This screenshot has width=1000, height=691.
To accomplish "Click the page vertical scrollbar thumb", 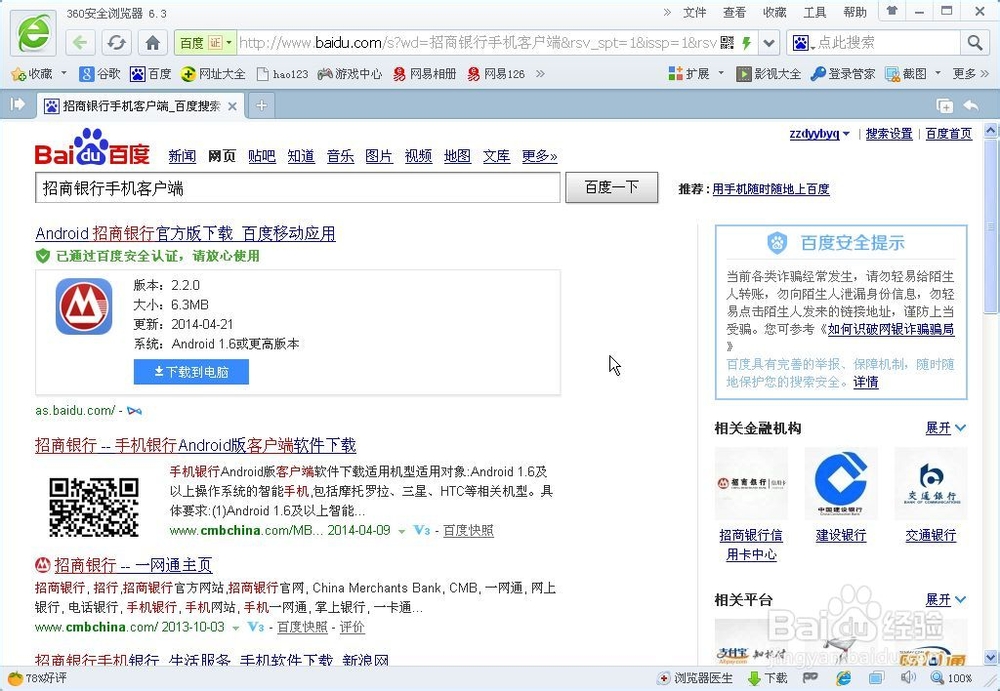I will (990, 227).
